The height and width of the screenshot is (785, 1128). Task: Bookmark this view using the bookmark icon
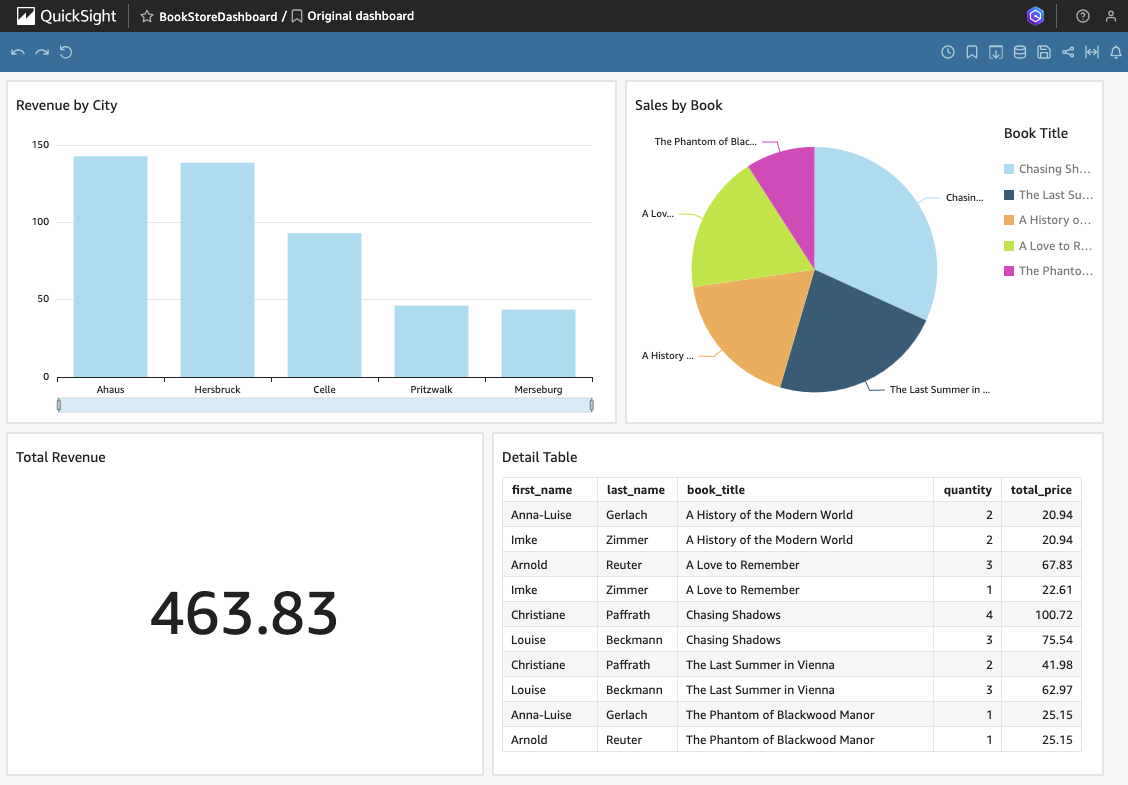[972, 51]
